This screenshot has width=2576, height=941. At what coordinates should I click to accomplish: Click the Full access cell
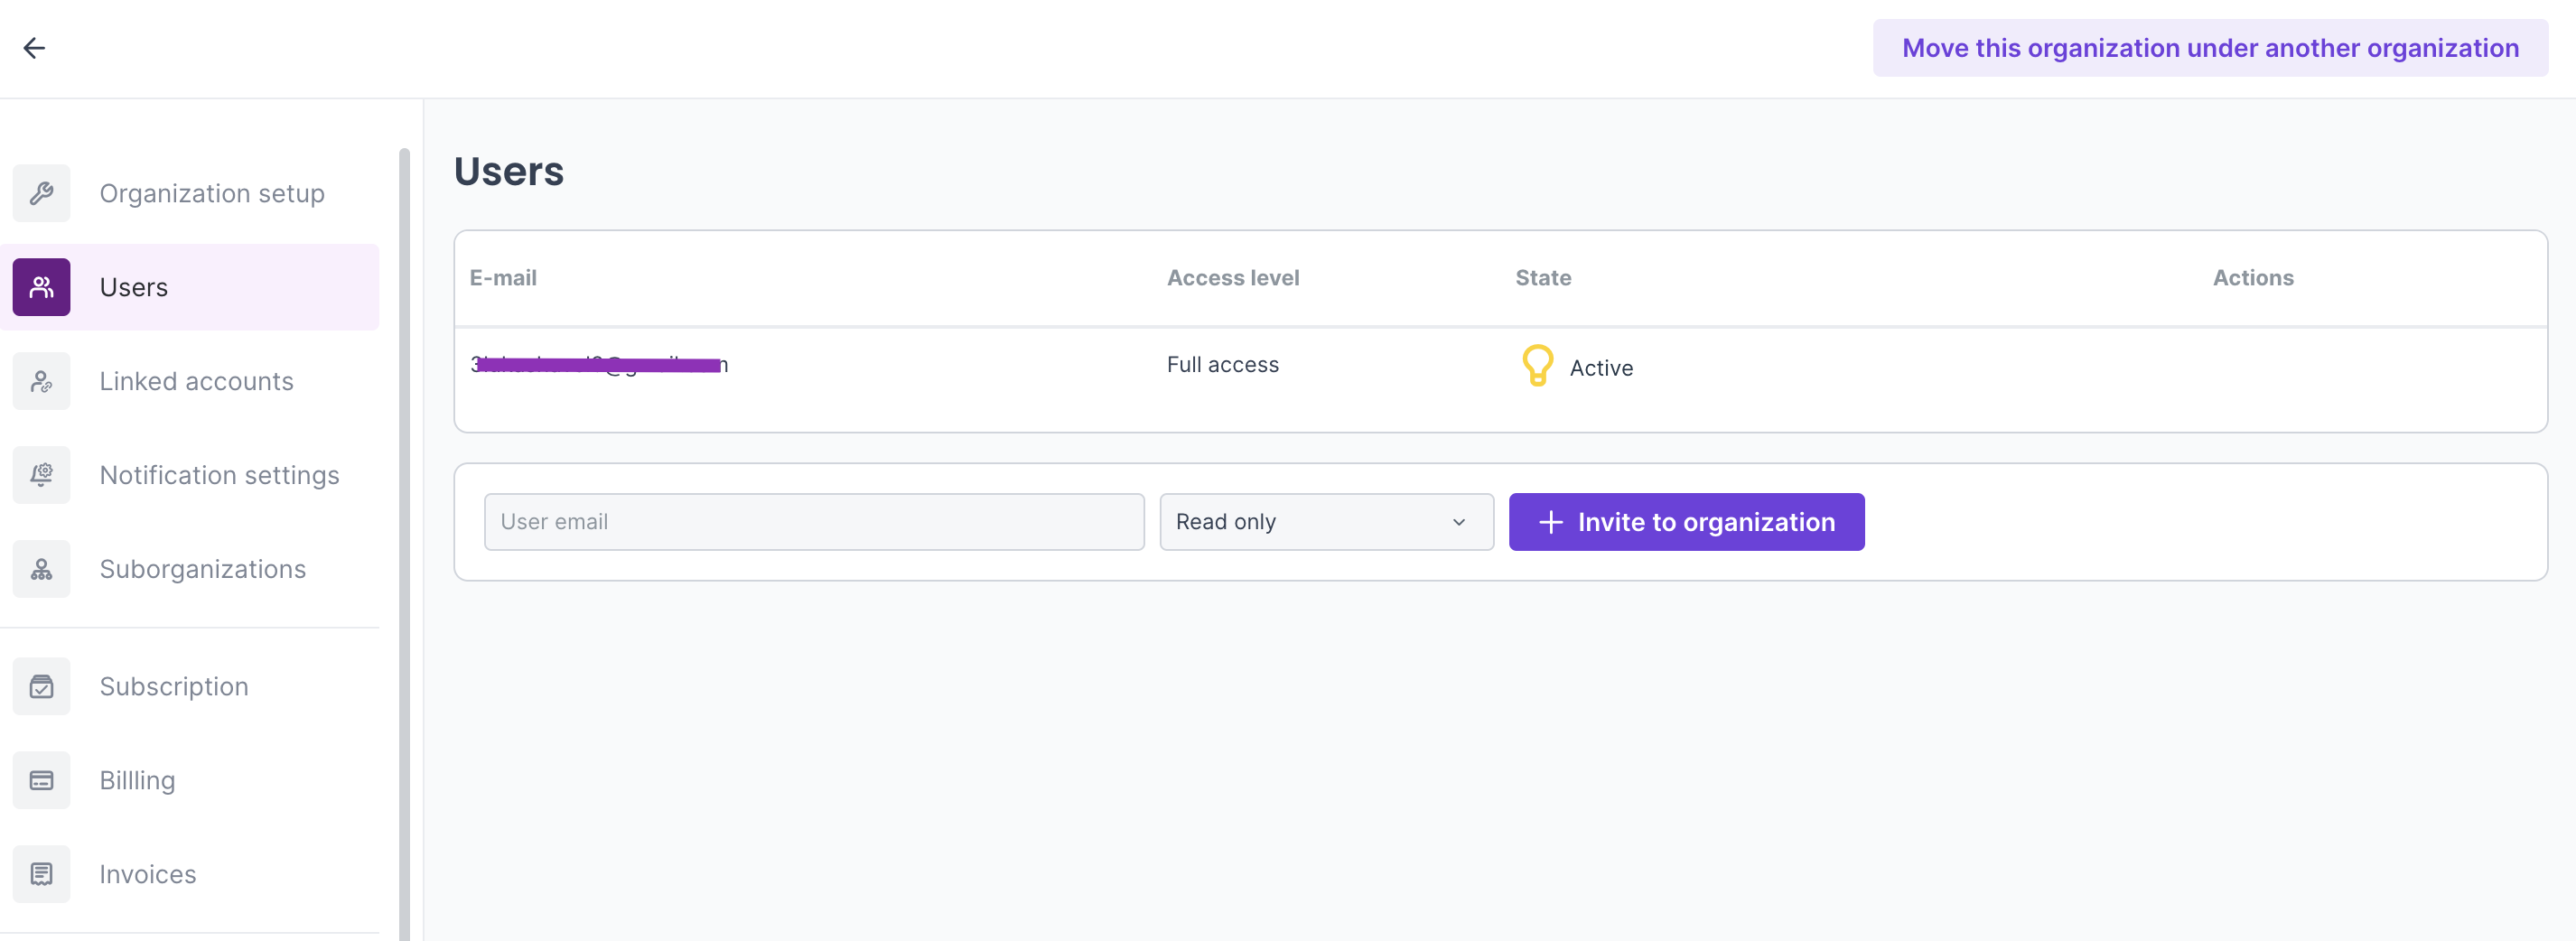1222,365
